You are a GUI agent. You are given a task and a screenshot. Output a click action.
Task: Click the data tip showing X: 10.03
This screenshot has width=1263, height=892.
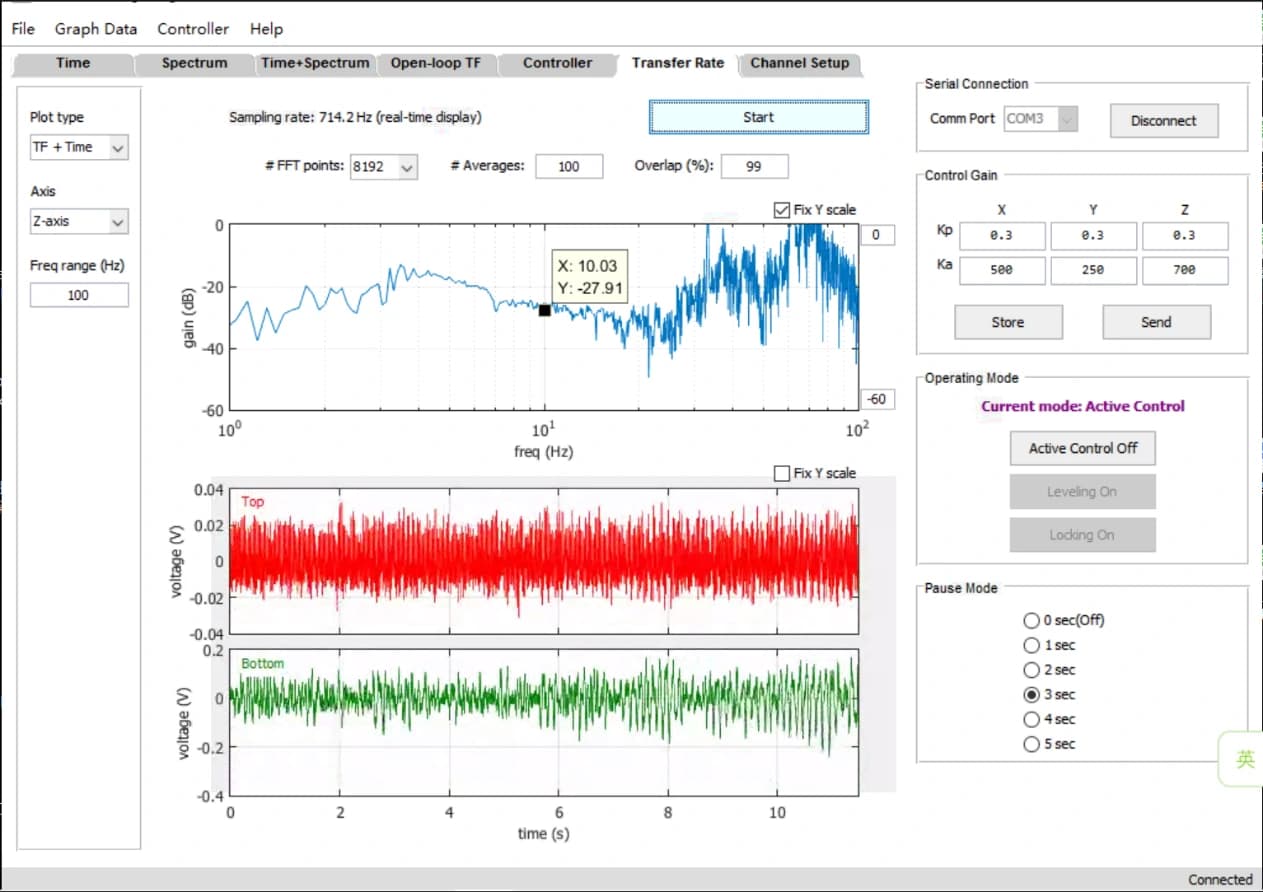[590, 277]
